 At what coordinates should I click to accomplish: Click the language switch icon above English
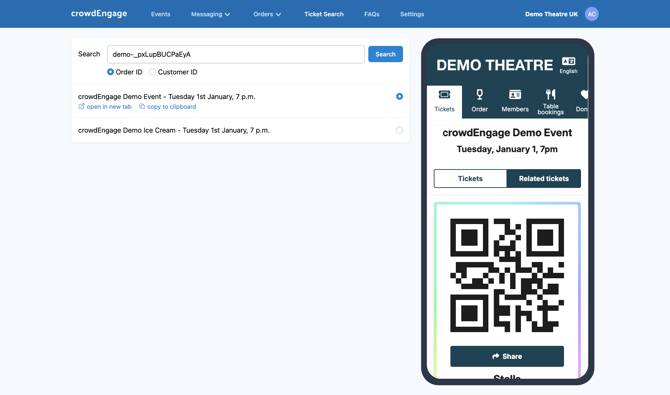pos(568,61)
